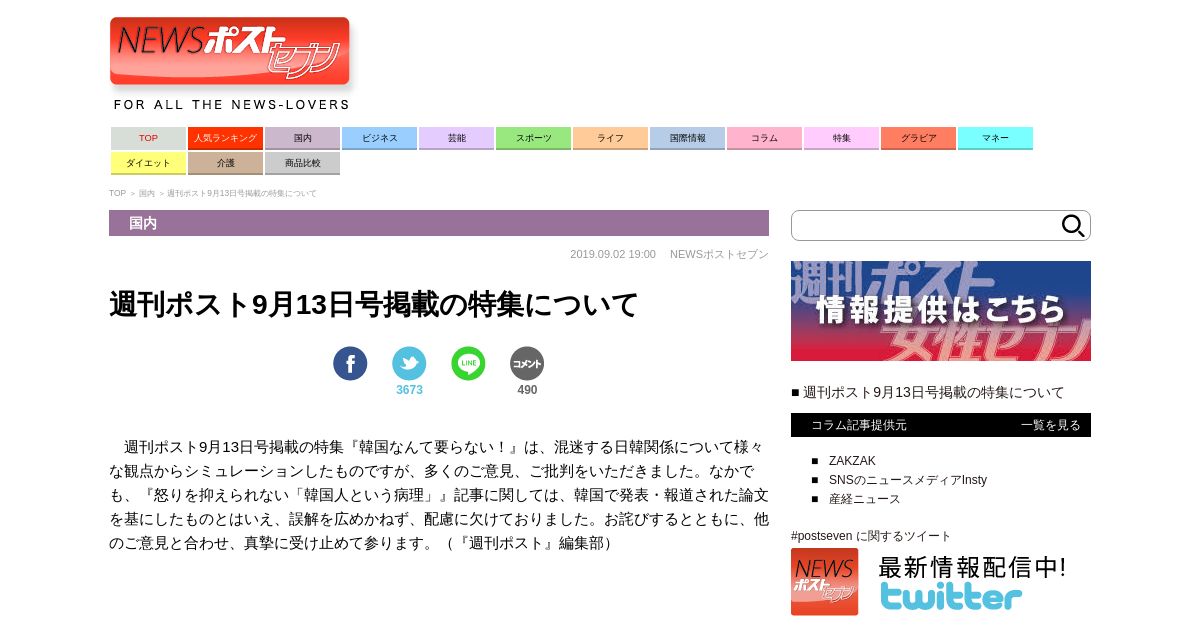Screen dimensions: 1200x630
Task: Click the NEWSポストセブン logo
Action: pyautogui.click(x=230, y=51)
